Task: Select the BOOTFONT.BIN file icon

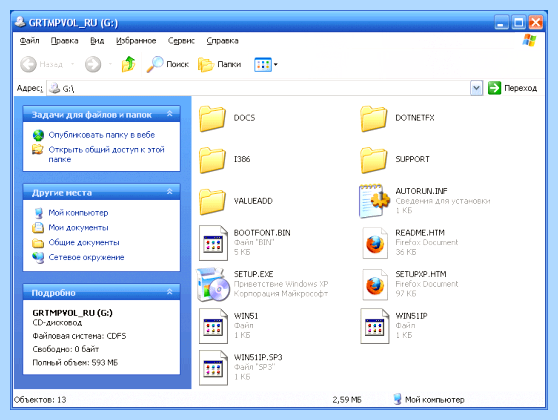Action: tap(213, 243)
